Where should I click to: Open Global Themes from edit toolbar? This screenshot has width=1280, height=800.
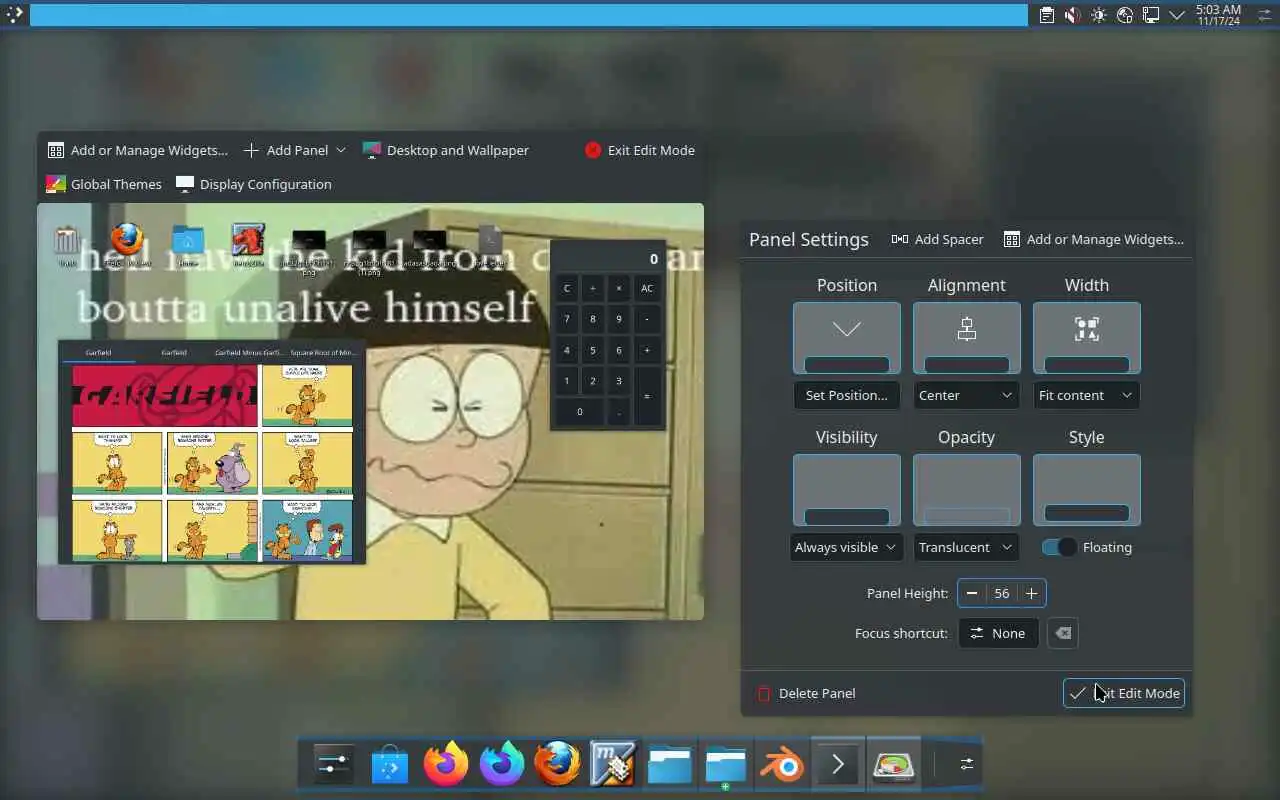pyautogui.click(x=104, y=184)
